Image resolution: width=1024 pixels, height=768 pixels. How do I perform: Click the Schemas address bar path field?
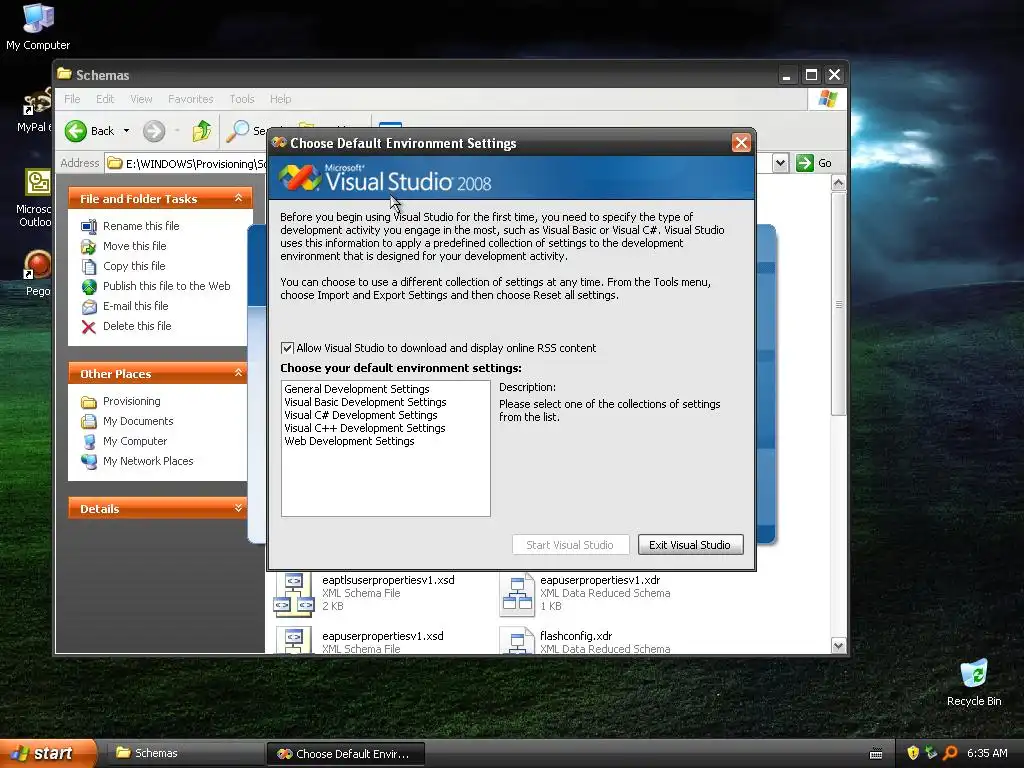186,163
